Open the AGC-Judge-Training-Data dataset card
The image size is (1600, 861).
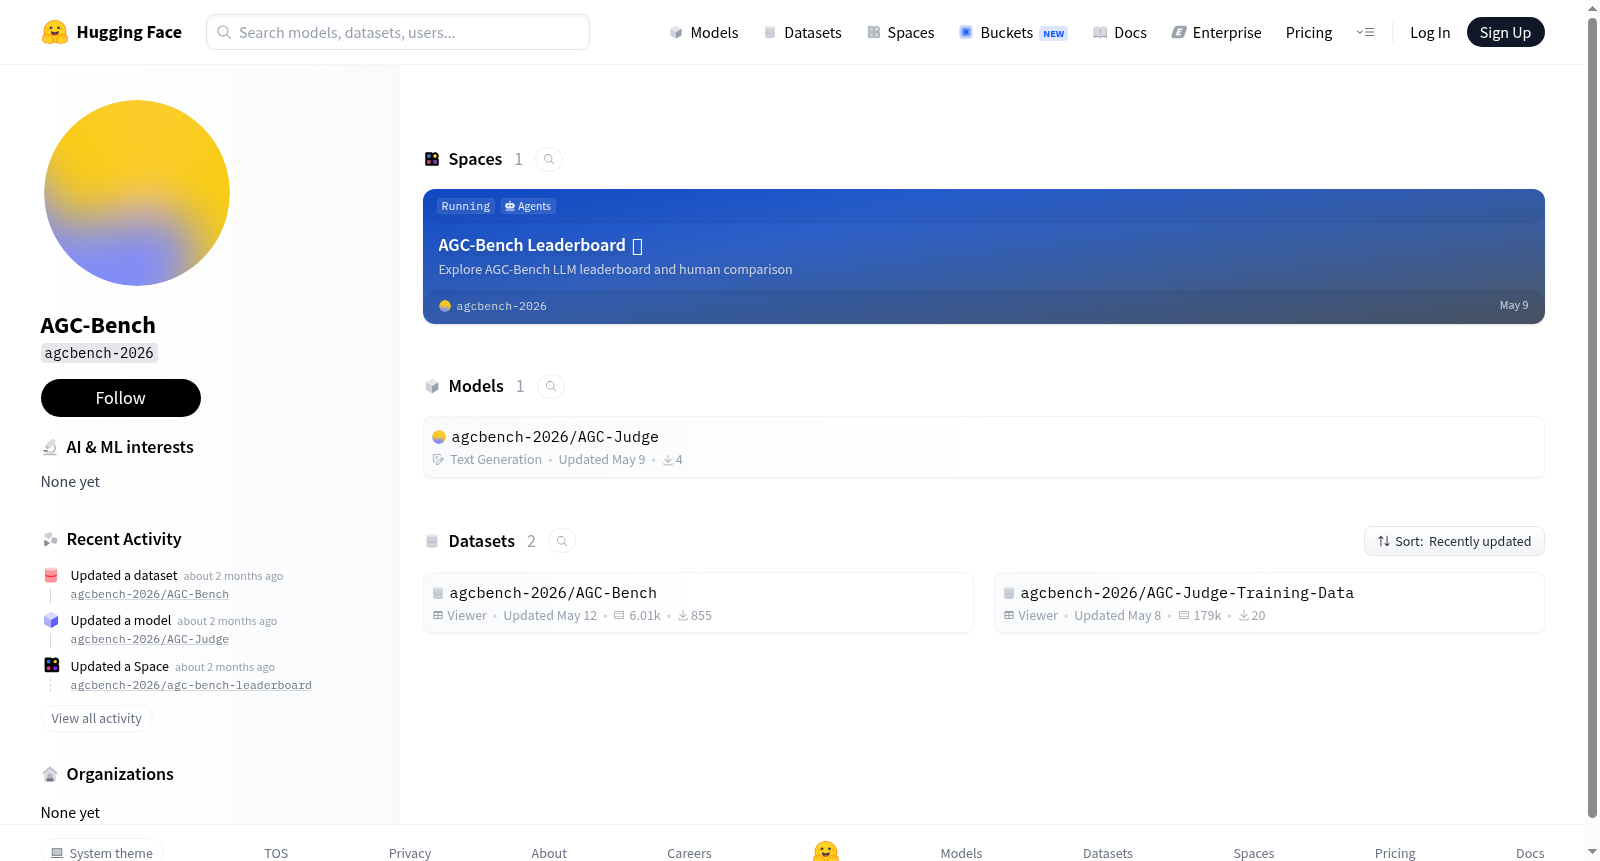(1269, 603)
